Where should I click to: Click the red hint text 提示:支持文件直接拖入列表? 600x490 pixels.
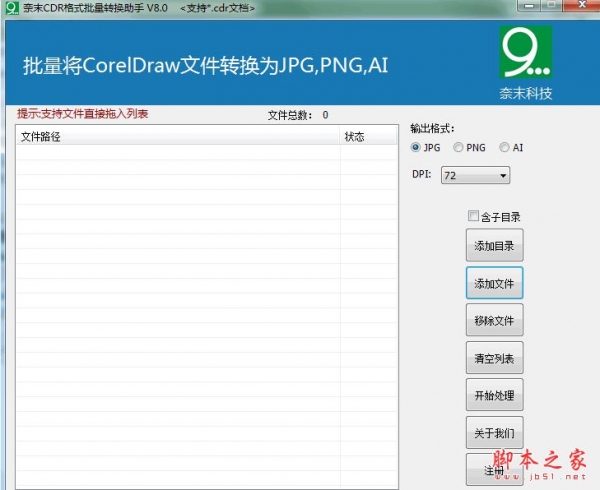click(82, 114)
